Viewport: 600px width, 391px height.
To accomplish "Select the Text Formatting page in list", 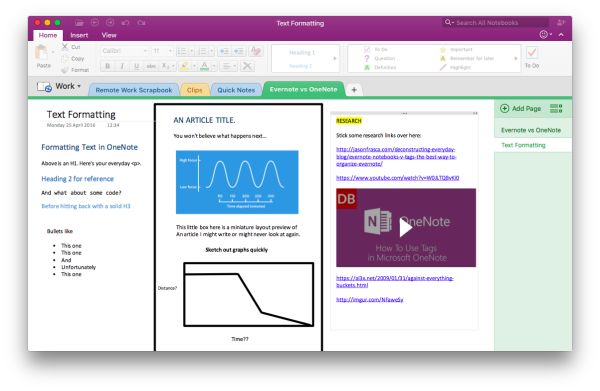I will 533,145.
